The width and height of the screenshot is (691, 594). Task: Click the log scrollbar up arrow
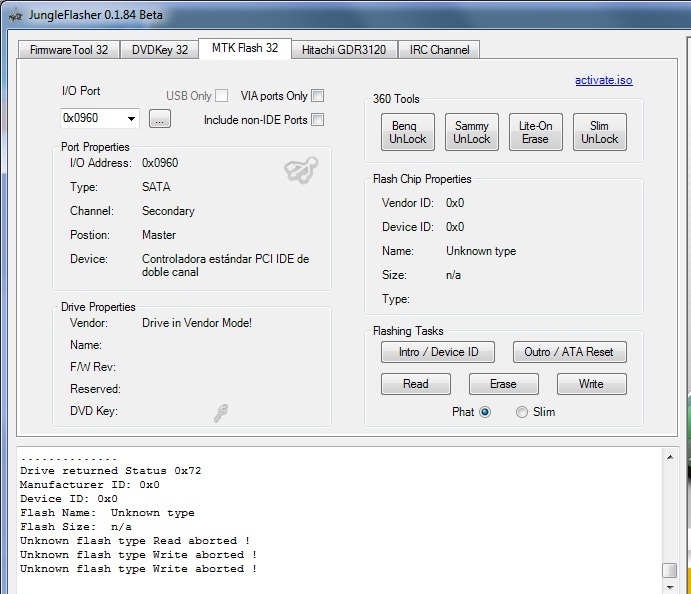pos(669,456)
